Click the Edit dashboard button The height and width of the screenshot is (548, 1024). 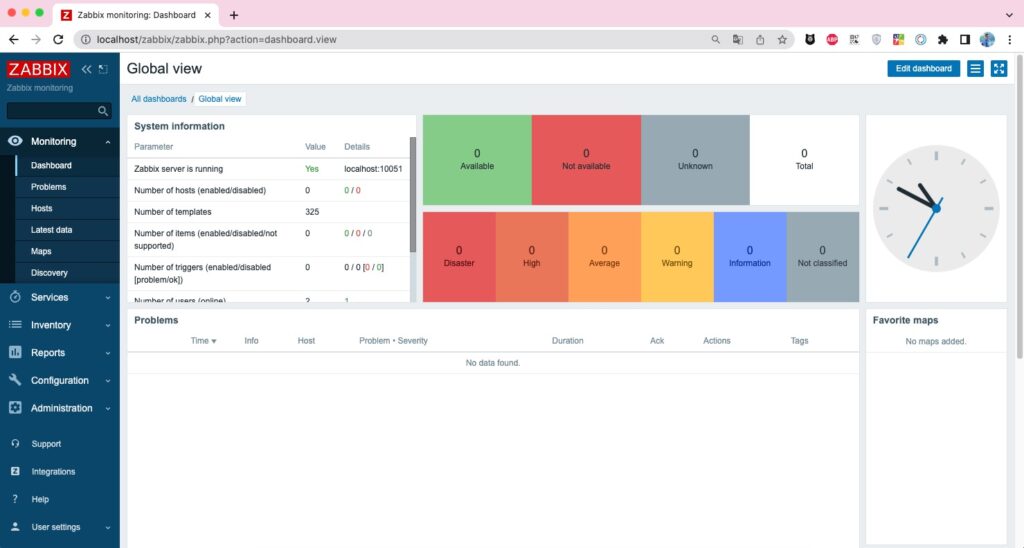tap(923, 69)
